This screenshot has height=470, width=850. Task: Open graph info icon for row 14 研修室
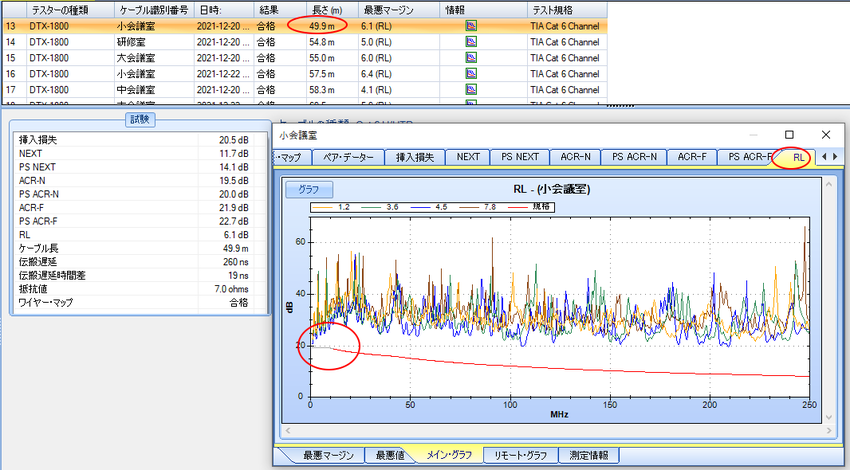[471, 42]
